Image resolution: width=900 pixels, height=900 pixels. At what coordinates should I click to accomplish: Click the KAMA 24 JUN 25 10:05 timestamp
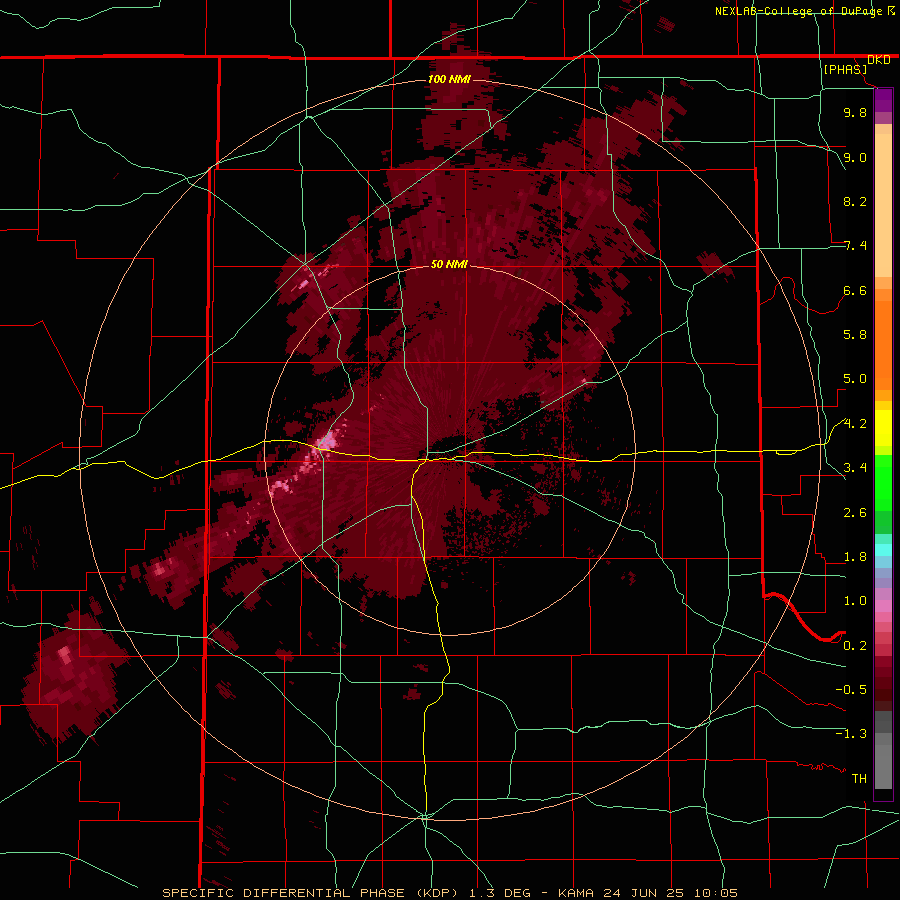[647, 893]
